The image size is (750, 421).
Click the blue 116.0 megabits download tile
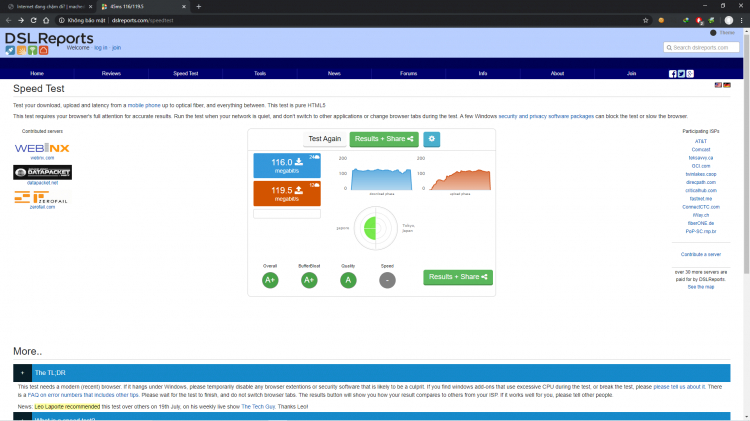click(287, 166)
